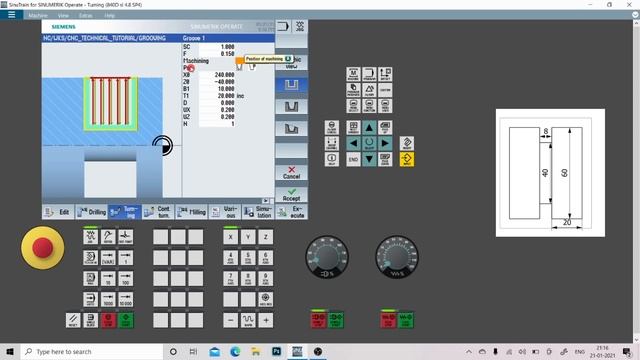Click the center Select cursor key
This screenshot has width=640, height=360.
pos(369,143)
